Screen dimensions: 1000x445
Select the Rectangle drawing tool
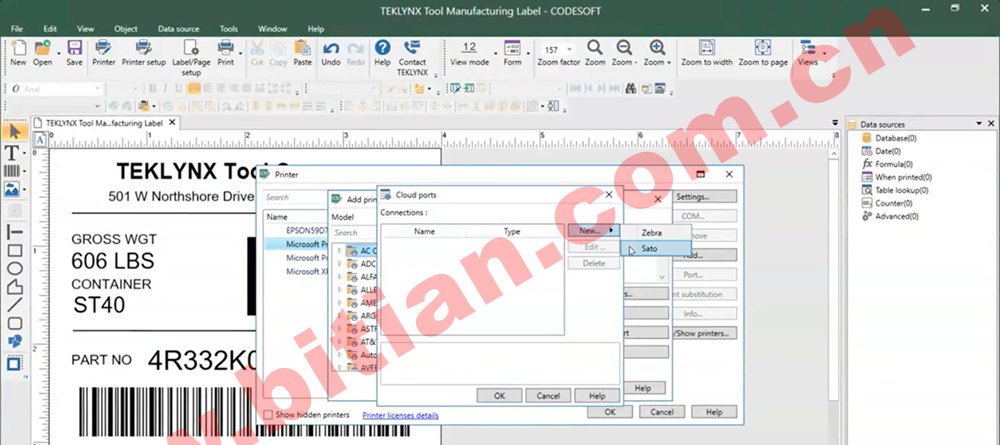tap(15, 251)
